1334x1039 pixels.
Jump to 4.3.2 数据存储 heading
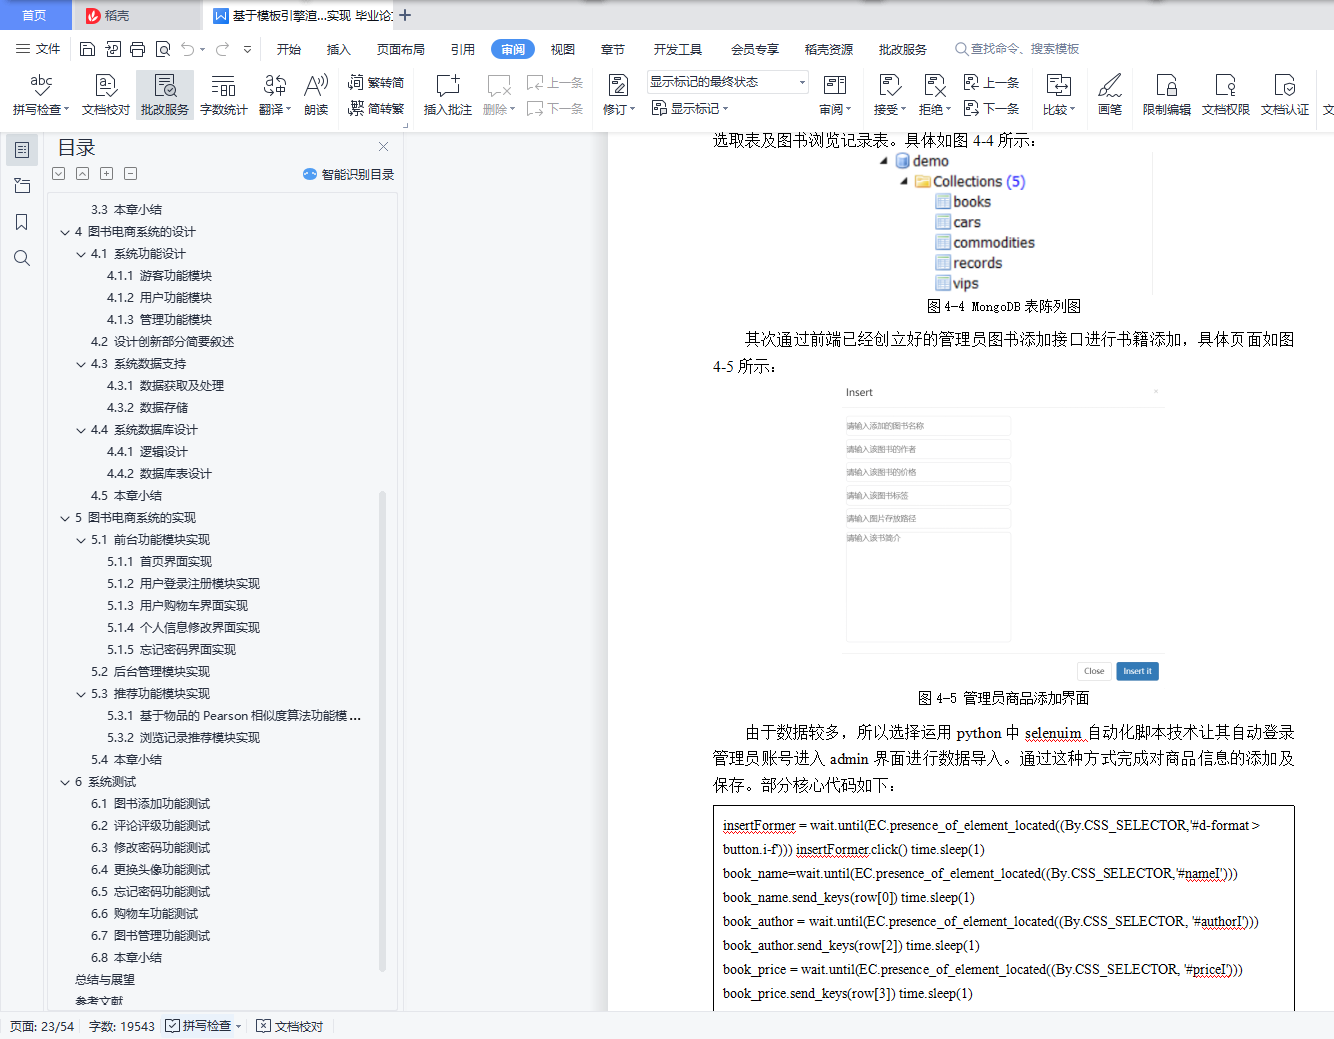pyautogui.click(x=147, y=408)
